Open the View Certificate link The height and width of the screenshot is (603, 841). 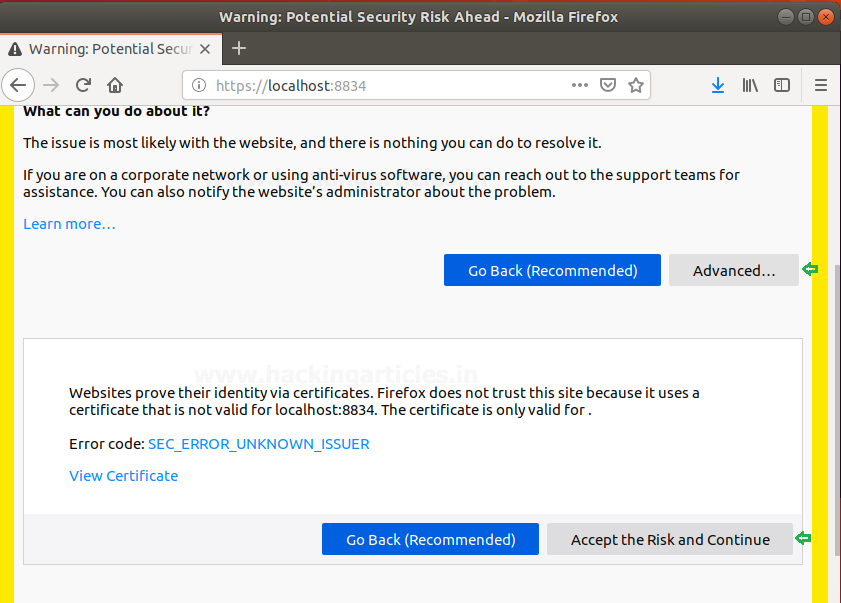[x=123, y=476]
